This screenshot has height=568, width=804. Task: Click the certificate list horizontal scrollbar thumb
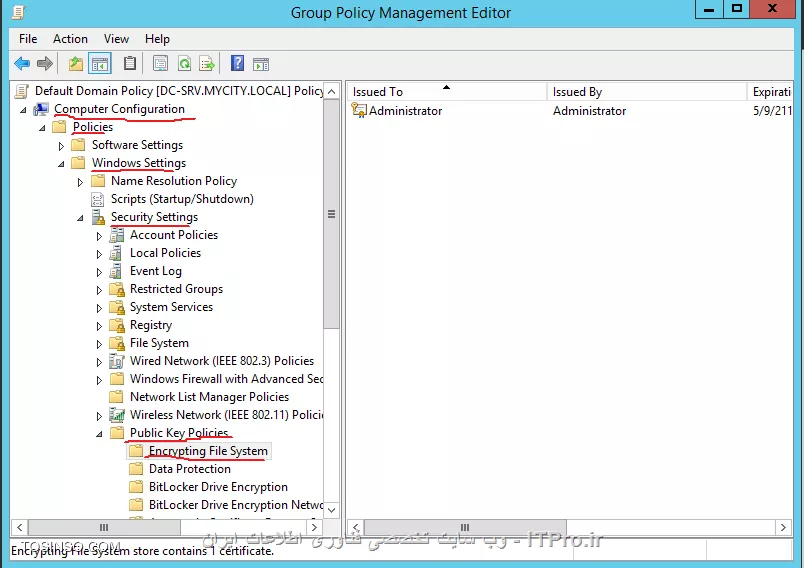point(465,528)
